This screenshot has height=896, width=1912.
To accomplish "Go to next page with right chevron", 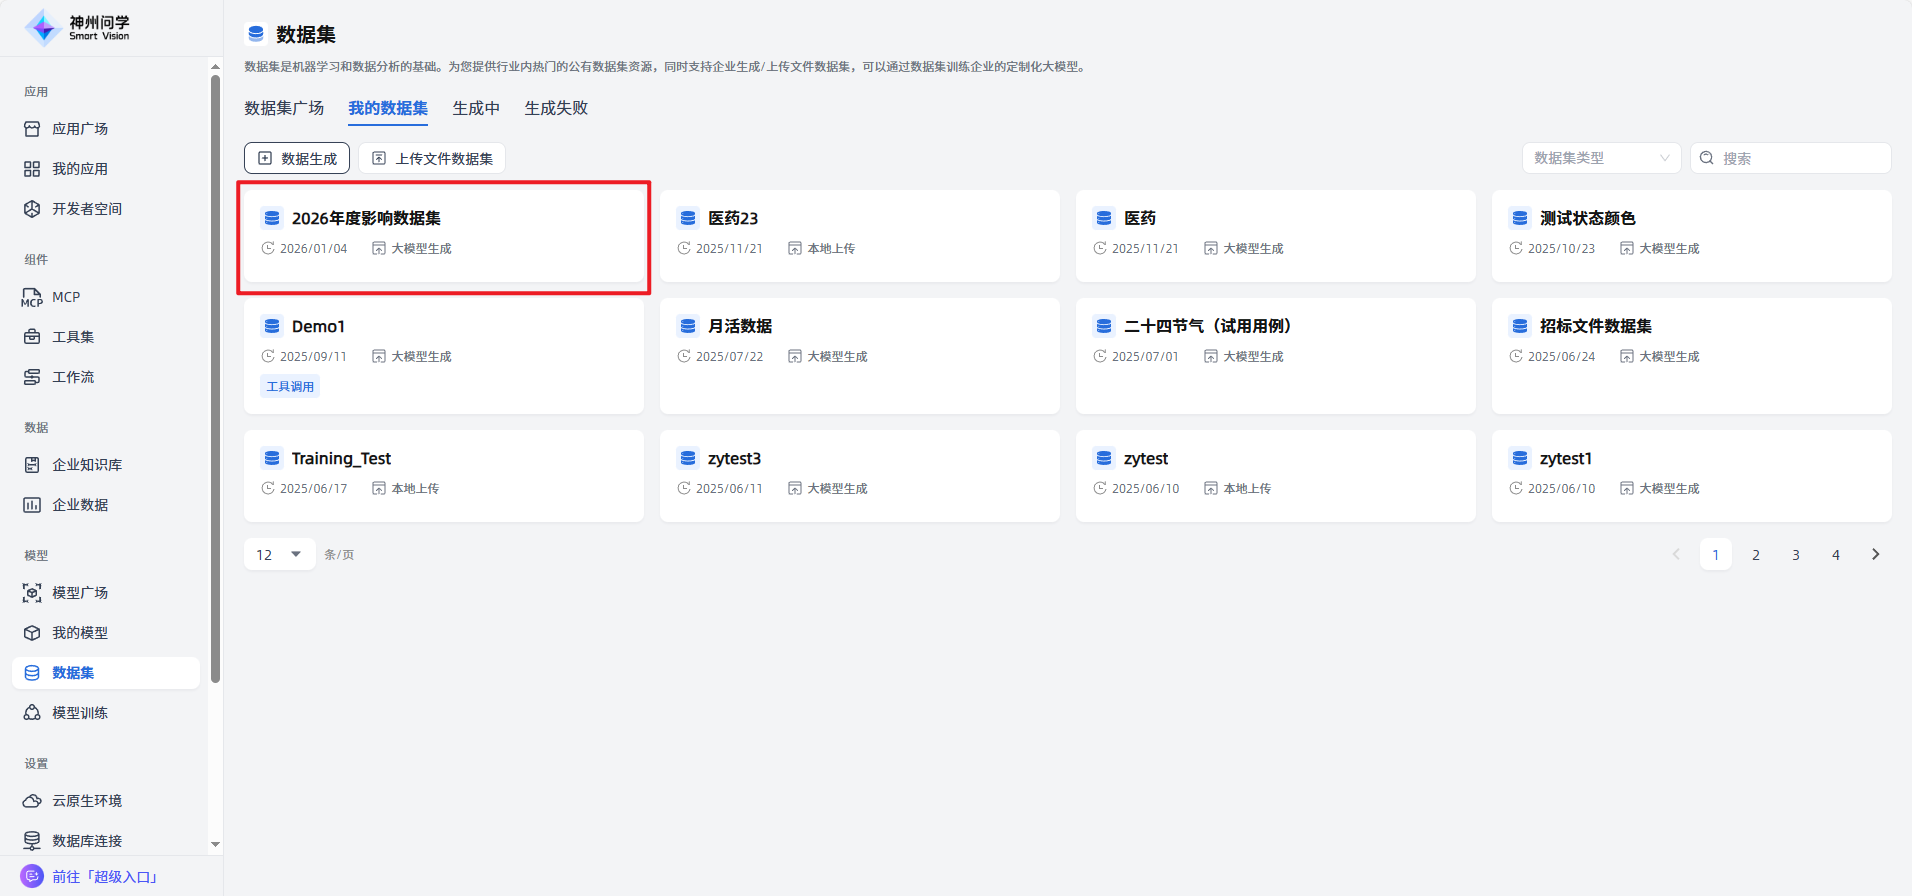I will tap(1875, 554).
